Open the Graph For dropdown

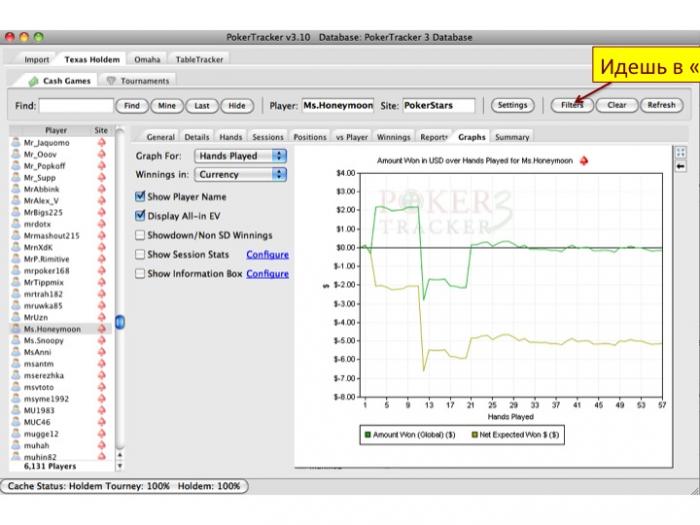click(x=241, y=156)
